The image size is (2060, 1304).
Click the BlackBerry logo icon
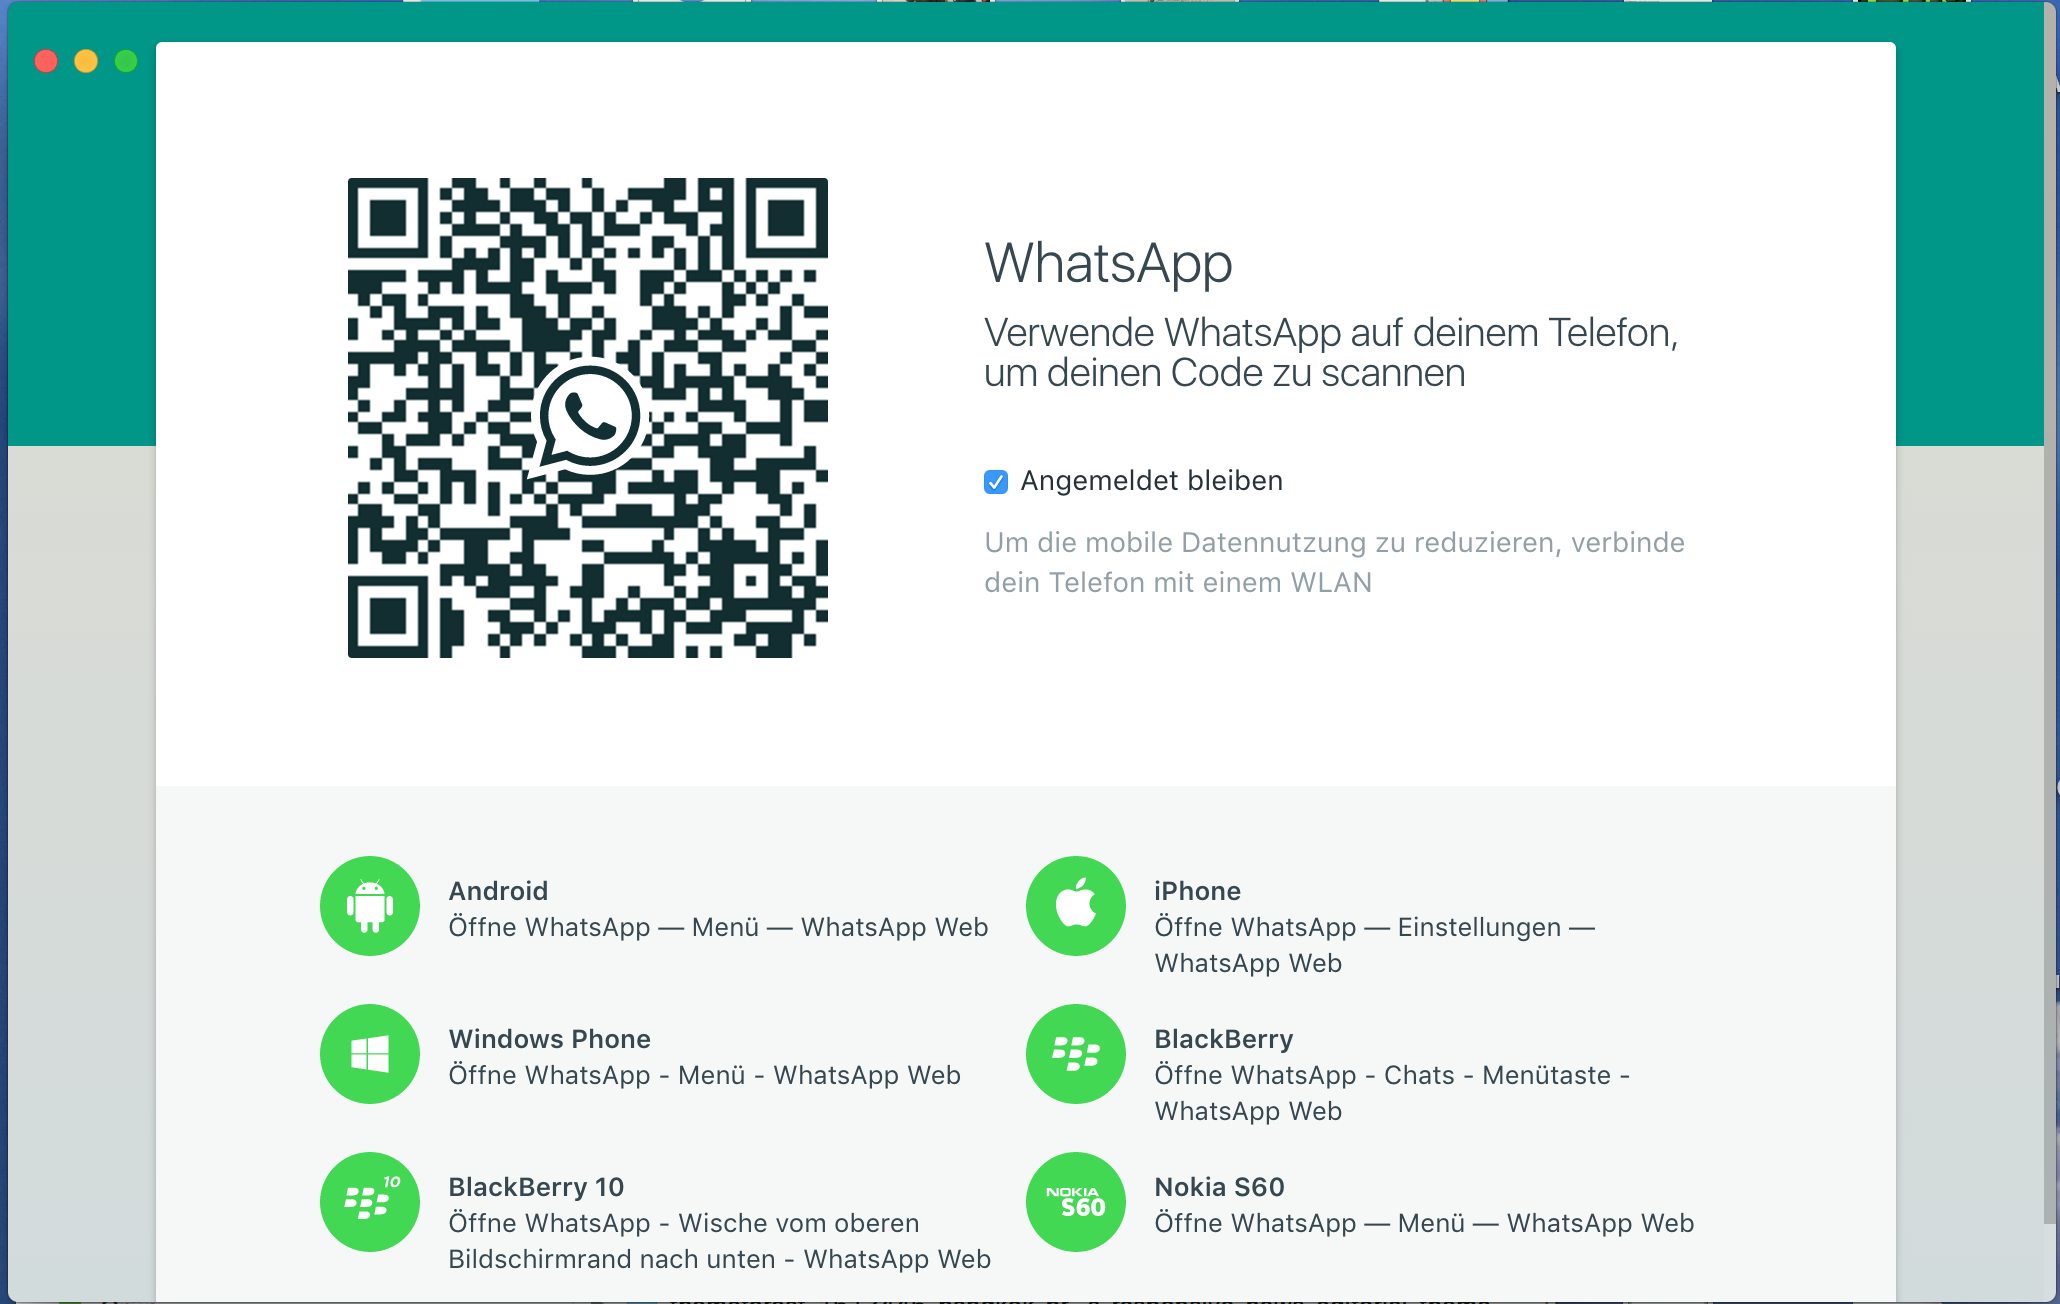tap(1076, 1054)
